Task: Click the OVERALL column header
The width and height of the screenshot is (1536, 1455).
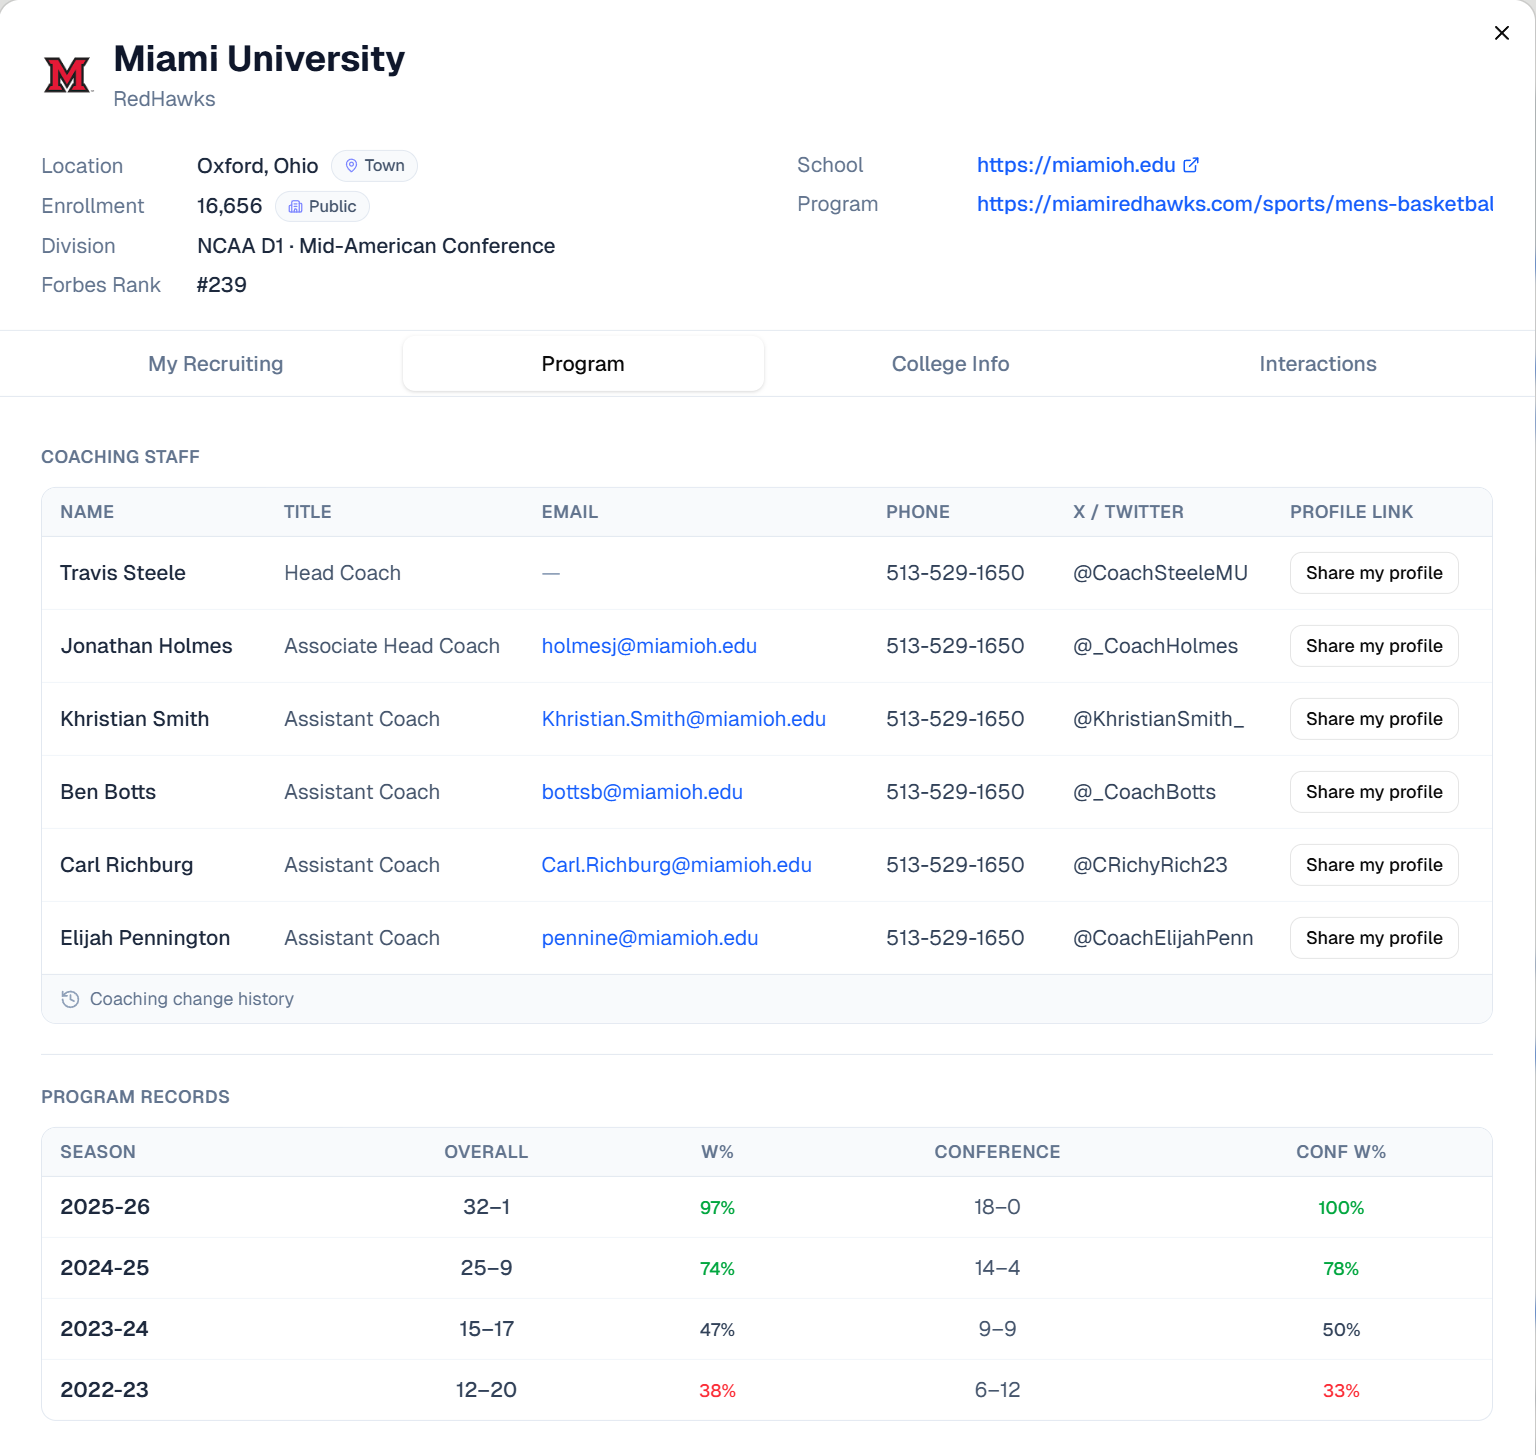Action: (486, 1152)
